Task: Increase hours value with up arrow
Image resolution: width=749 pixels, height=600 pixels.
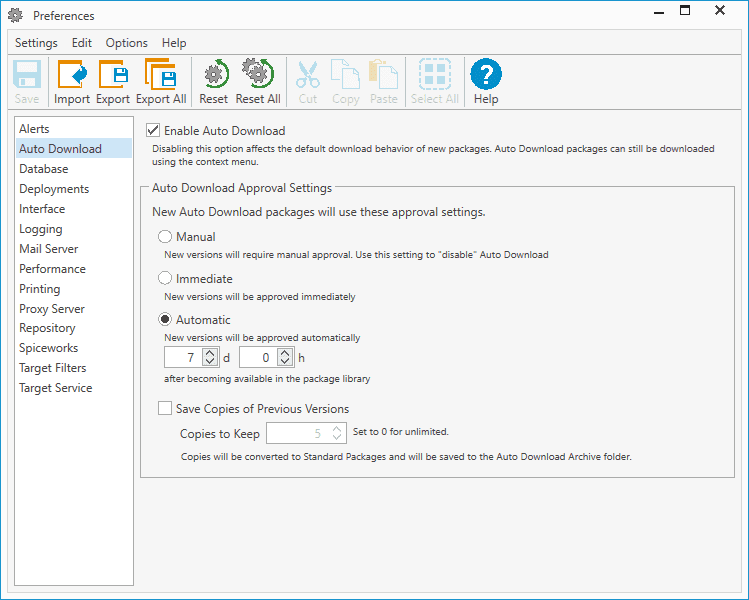Action: pyautogui.click(x=285, y=353)
